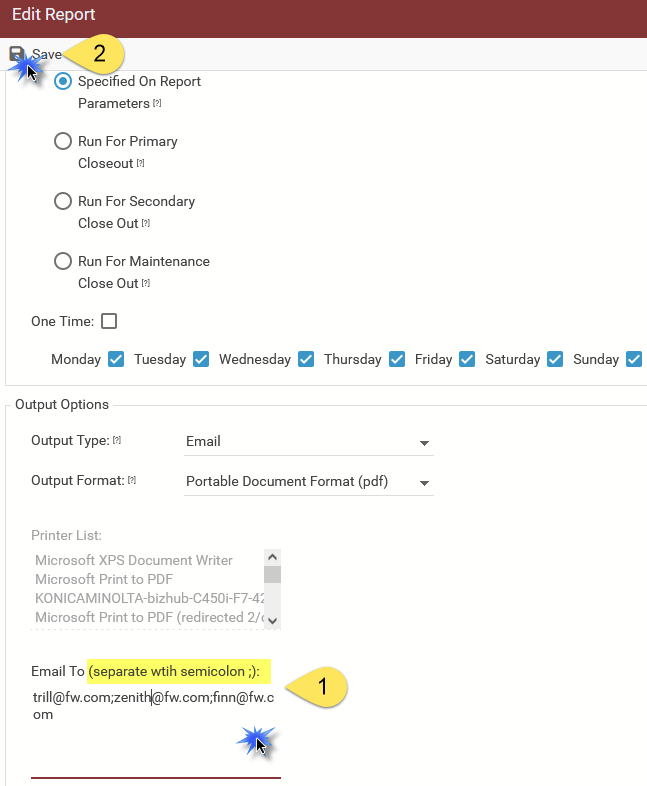The width and height of the screenshot is (647, 786).
Task: Open Output Format help icon
Action: 132,480
